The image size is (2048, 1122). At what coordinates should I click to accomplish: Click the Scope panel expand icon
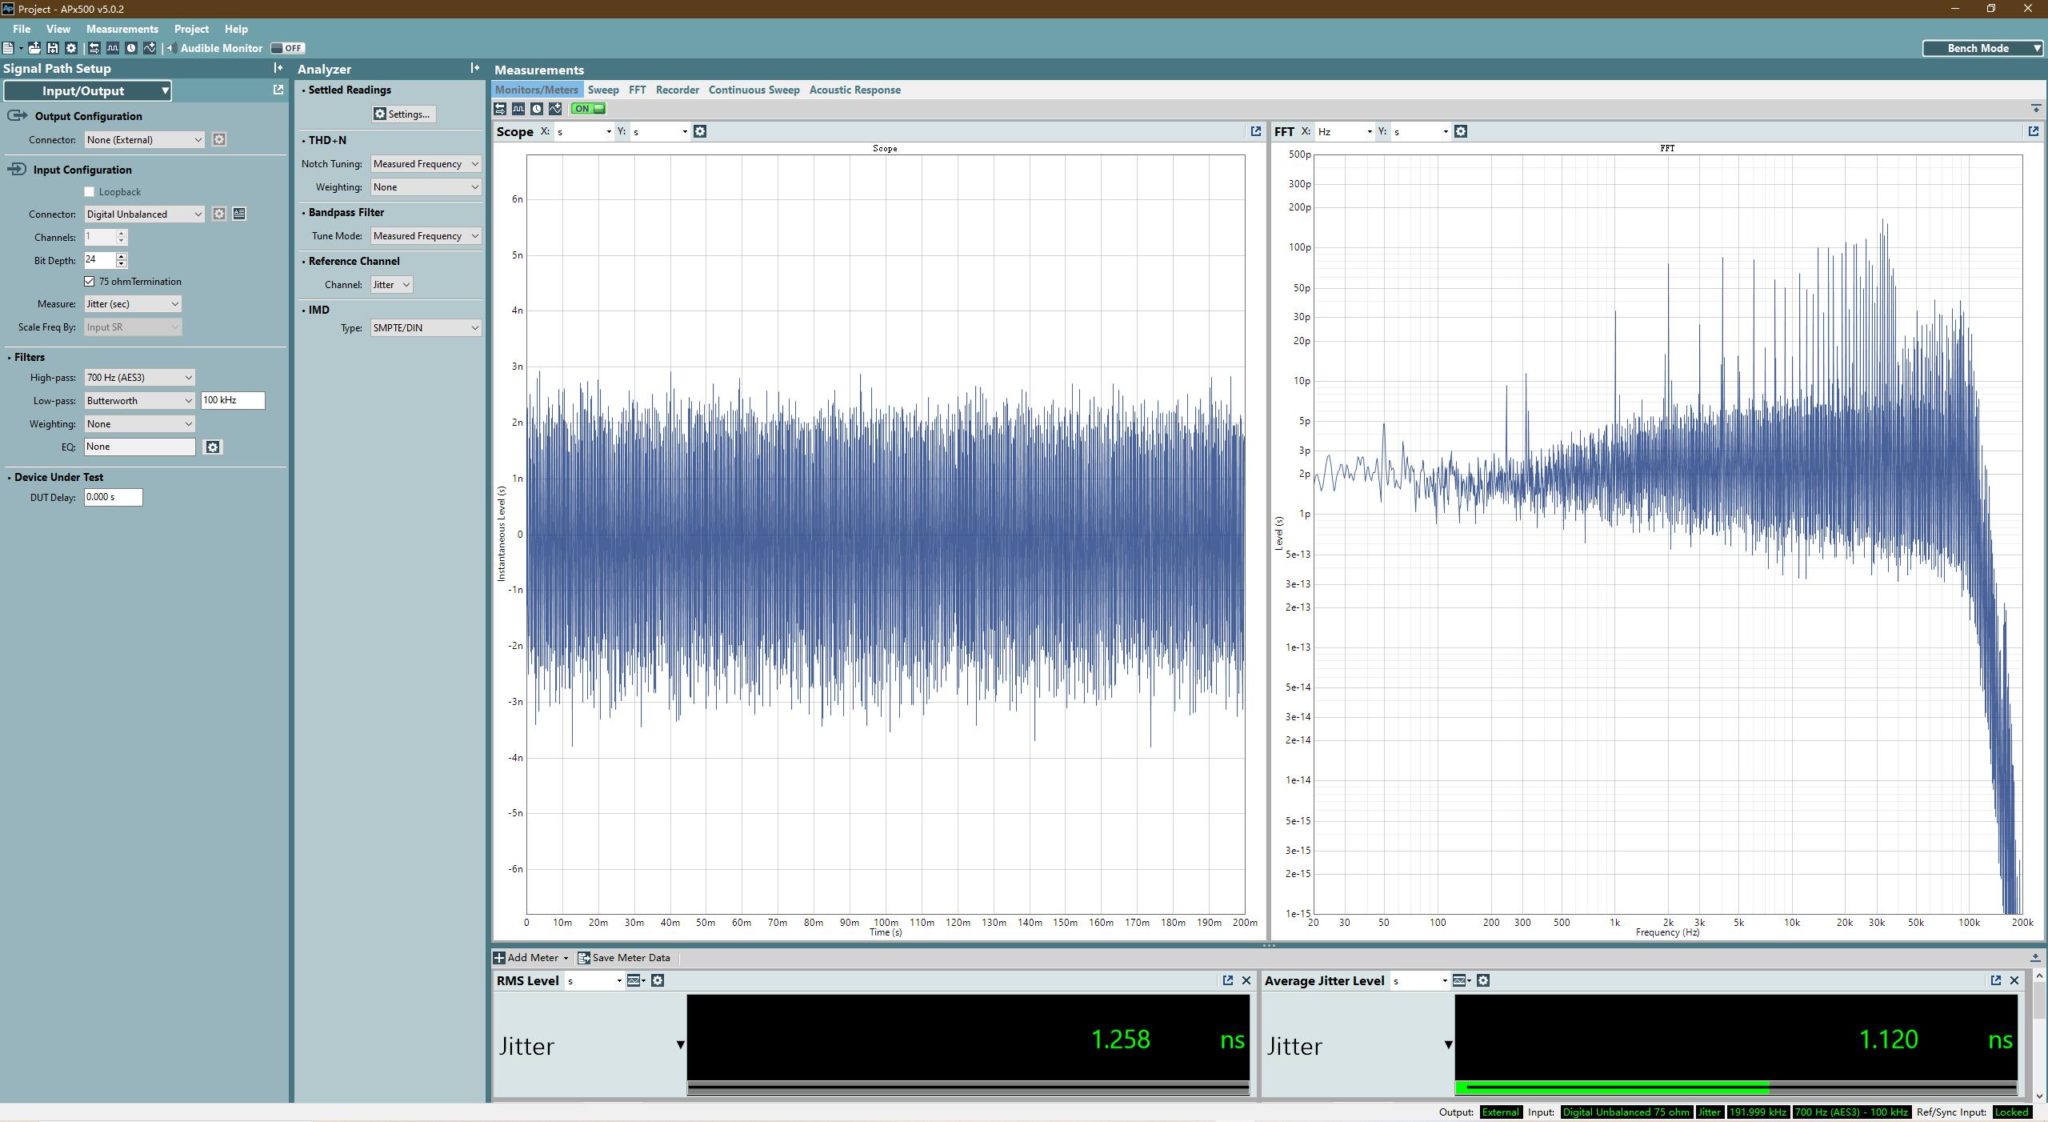1254,131
